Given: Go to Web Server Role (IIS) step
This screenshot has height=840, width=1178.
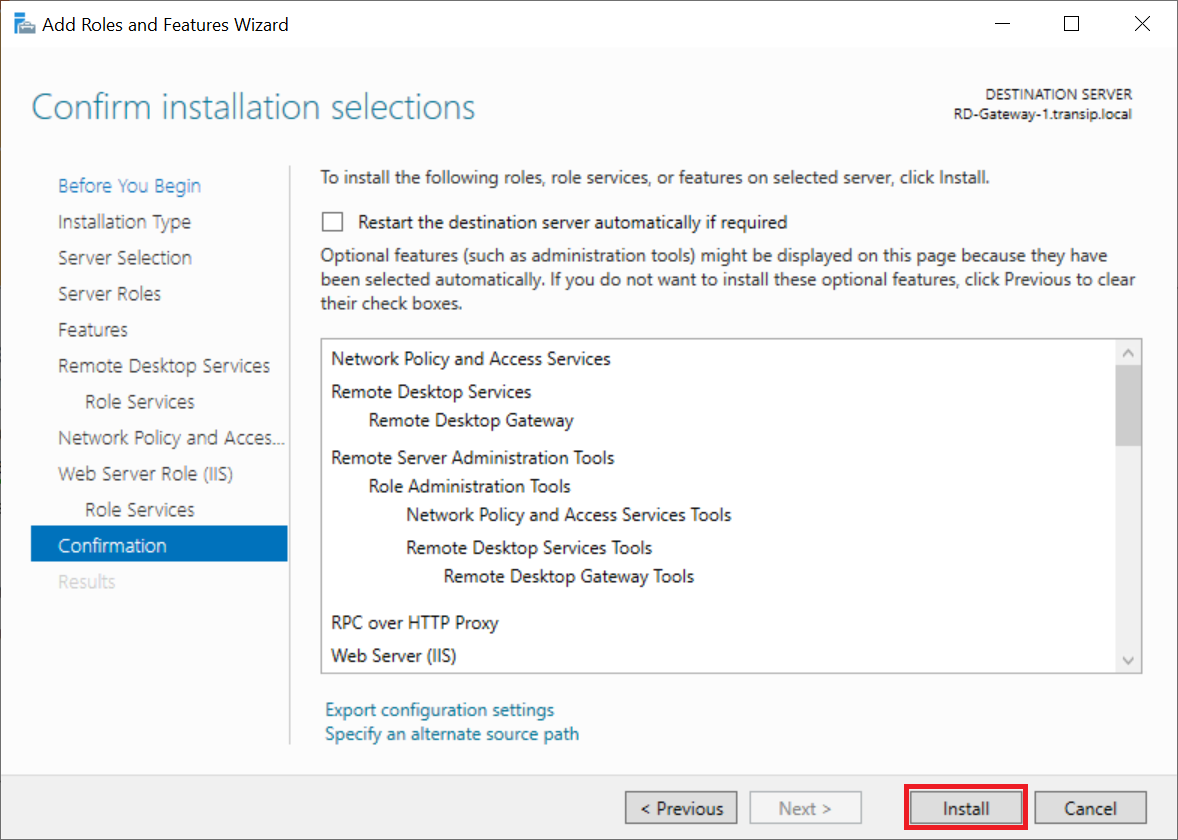Looking at the screenshot, I should coord(146,474).
